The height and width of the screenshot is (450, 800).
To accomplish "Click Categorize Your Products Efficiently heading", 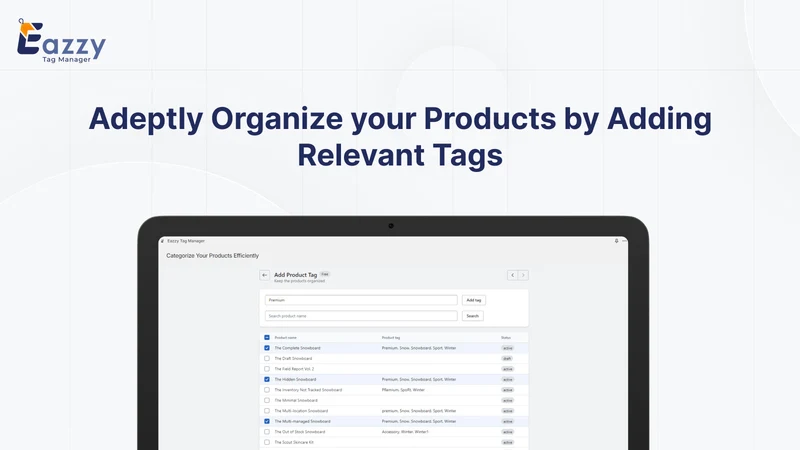I will [212, 256].
